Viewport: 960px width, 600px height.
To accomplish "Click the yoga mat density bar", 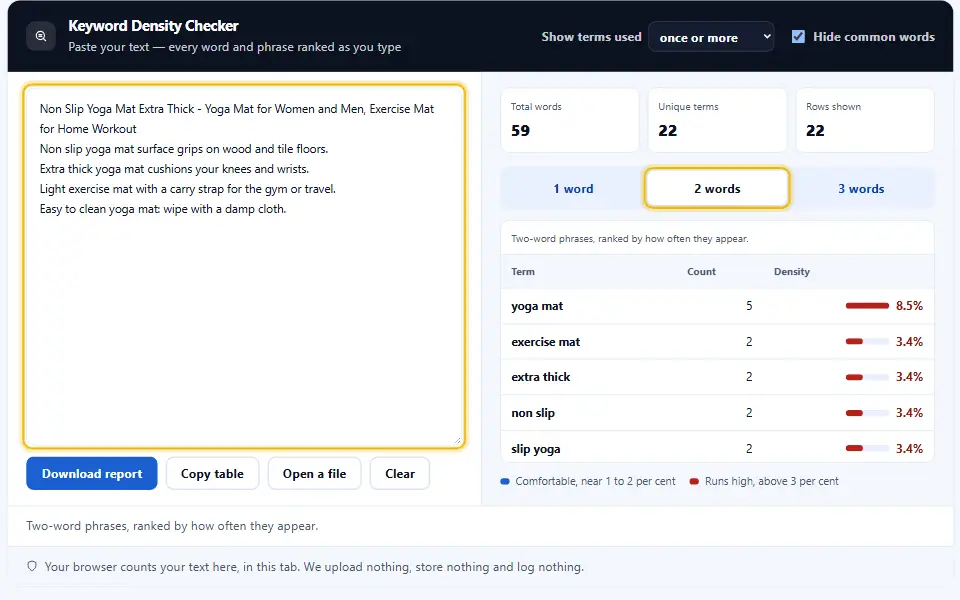I will [867, 306].
